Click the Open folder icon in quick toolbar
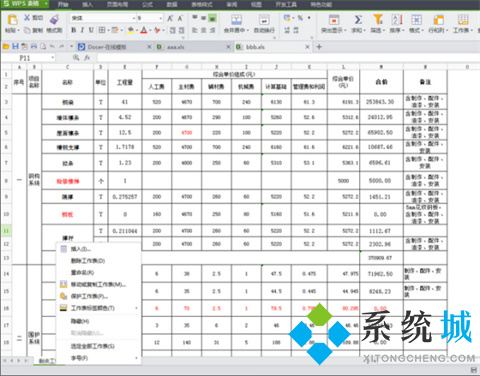480x376 pixels. 6,47
